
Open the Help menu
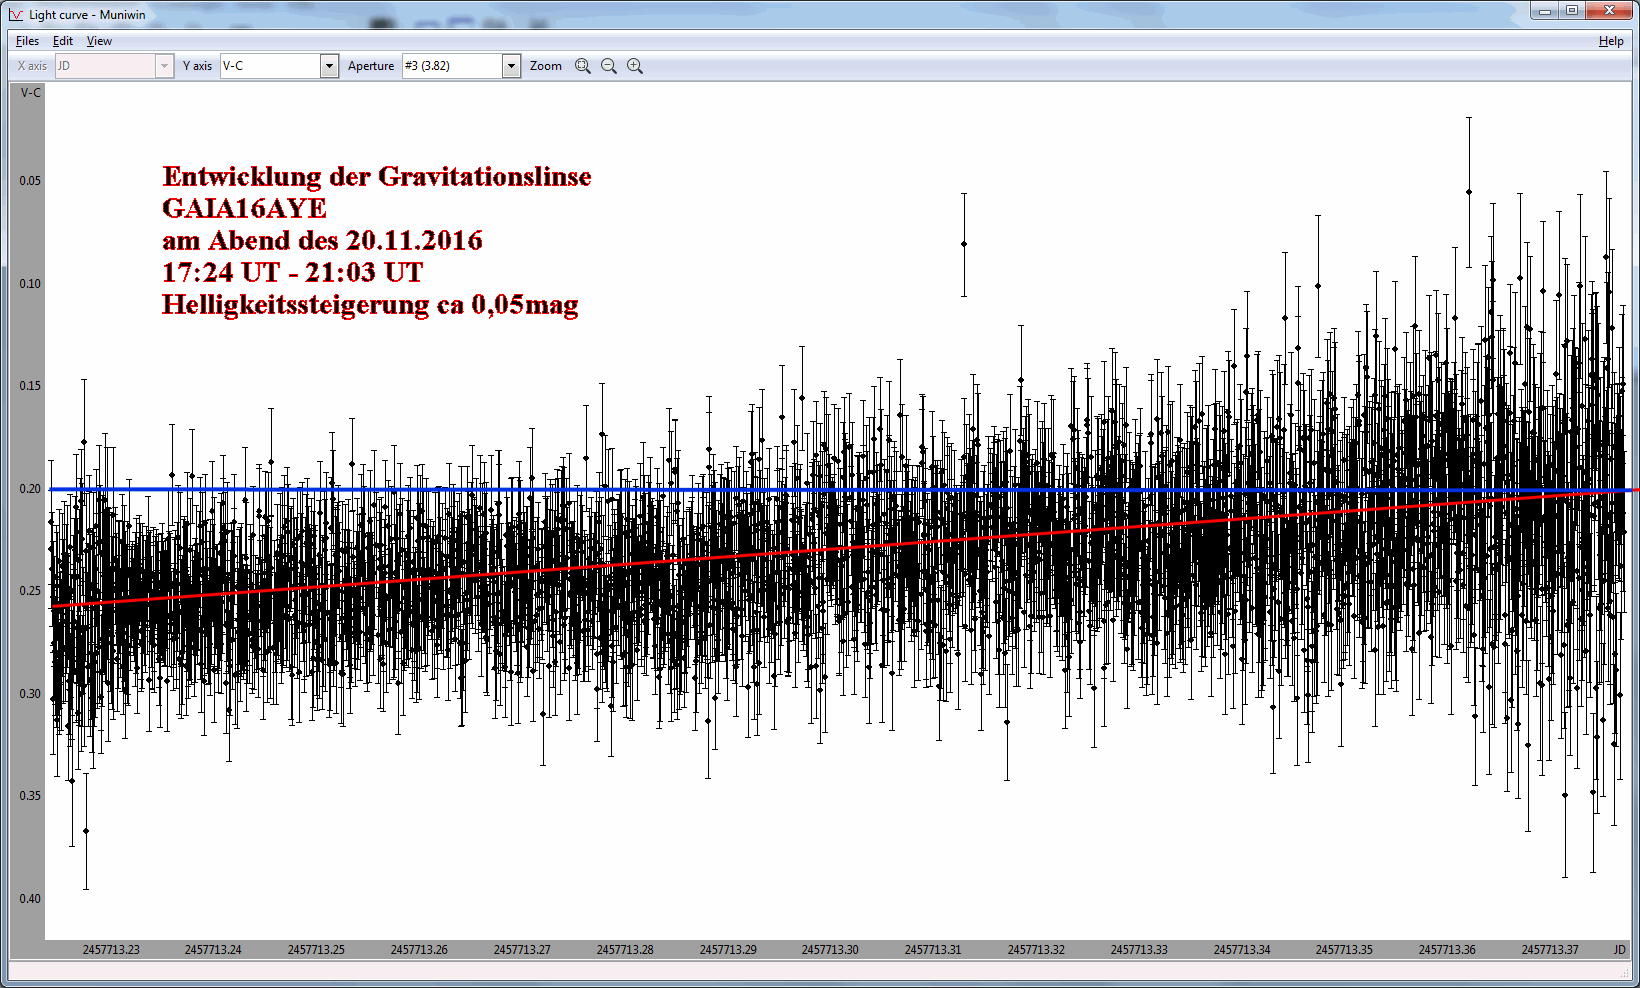1610,41
